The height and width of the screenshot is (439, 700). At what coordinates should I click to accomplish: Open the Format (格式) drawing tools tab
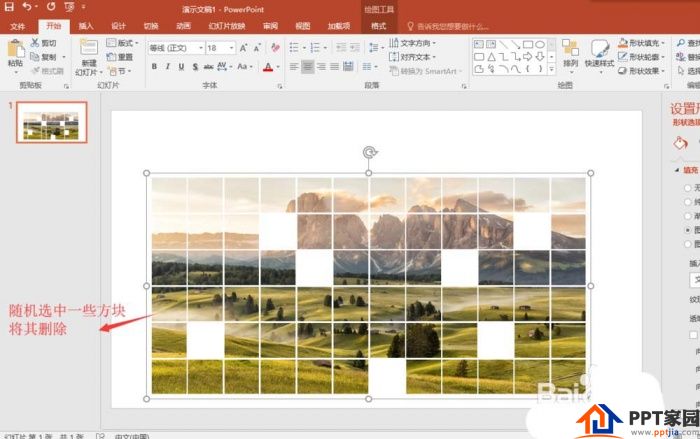[378, 26]
